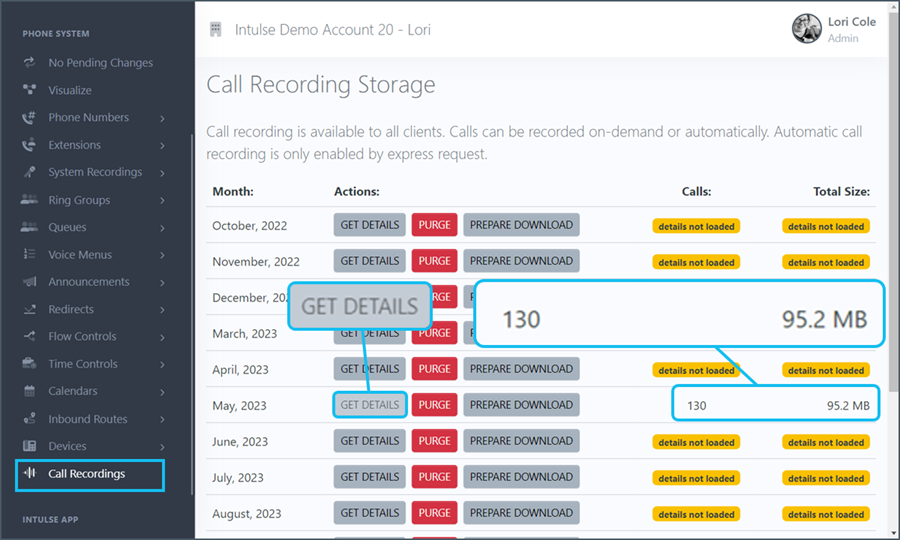Expand the Time Controls submenu chevron
Screen dimensions: 900x540
(x=162, y=365)
